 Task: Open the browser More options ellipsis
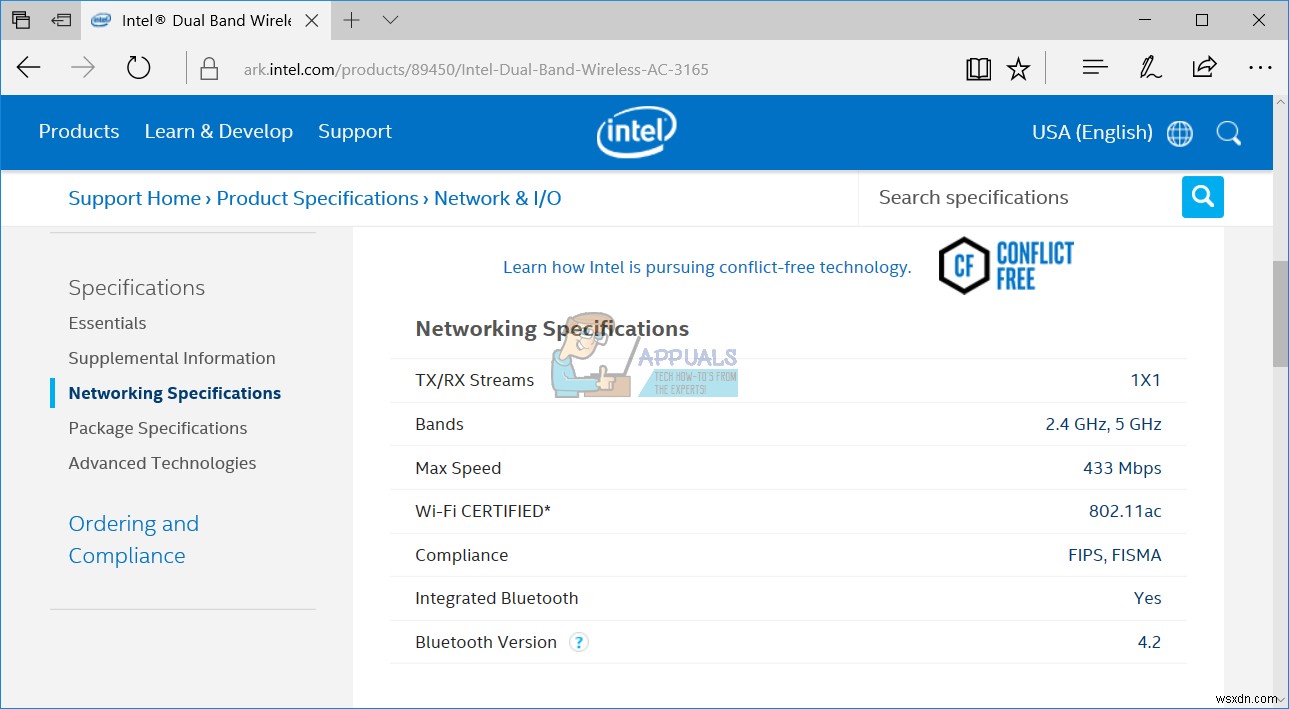tap(1260, 68)
